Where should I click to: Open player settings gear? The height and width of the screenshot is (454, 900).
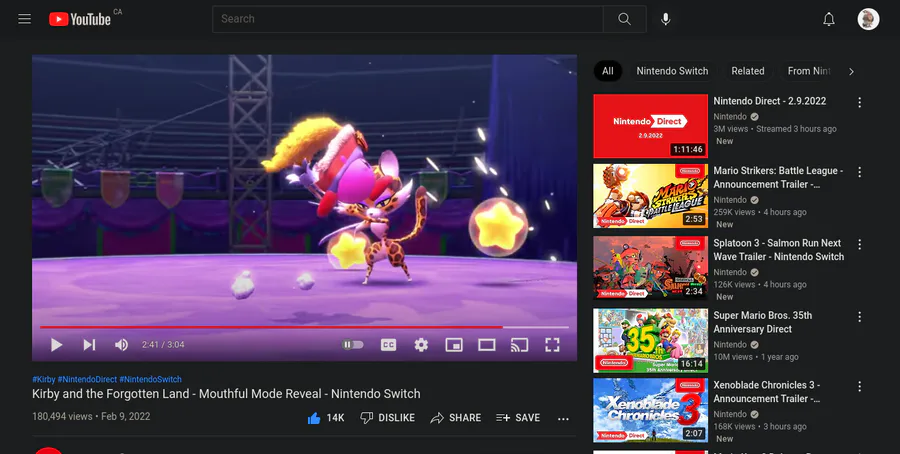421,345
